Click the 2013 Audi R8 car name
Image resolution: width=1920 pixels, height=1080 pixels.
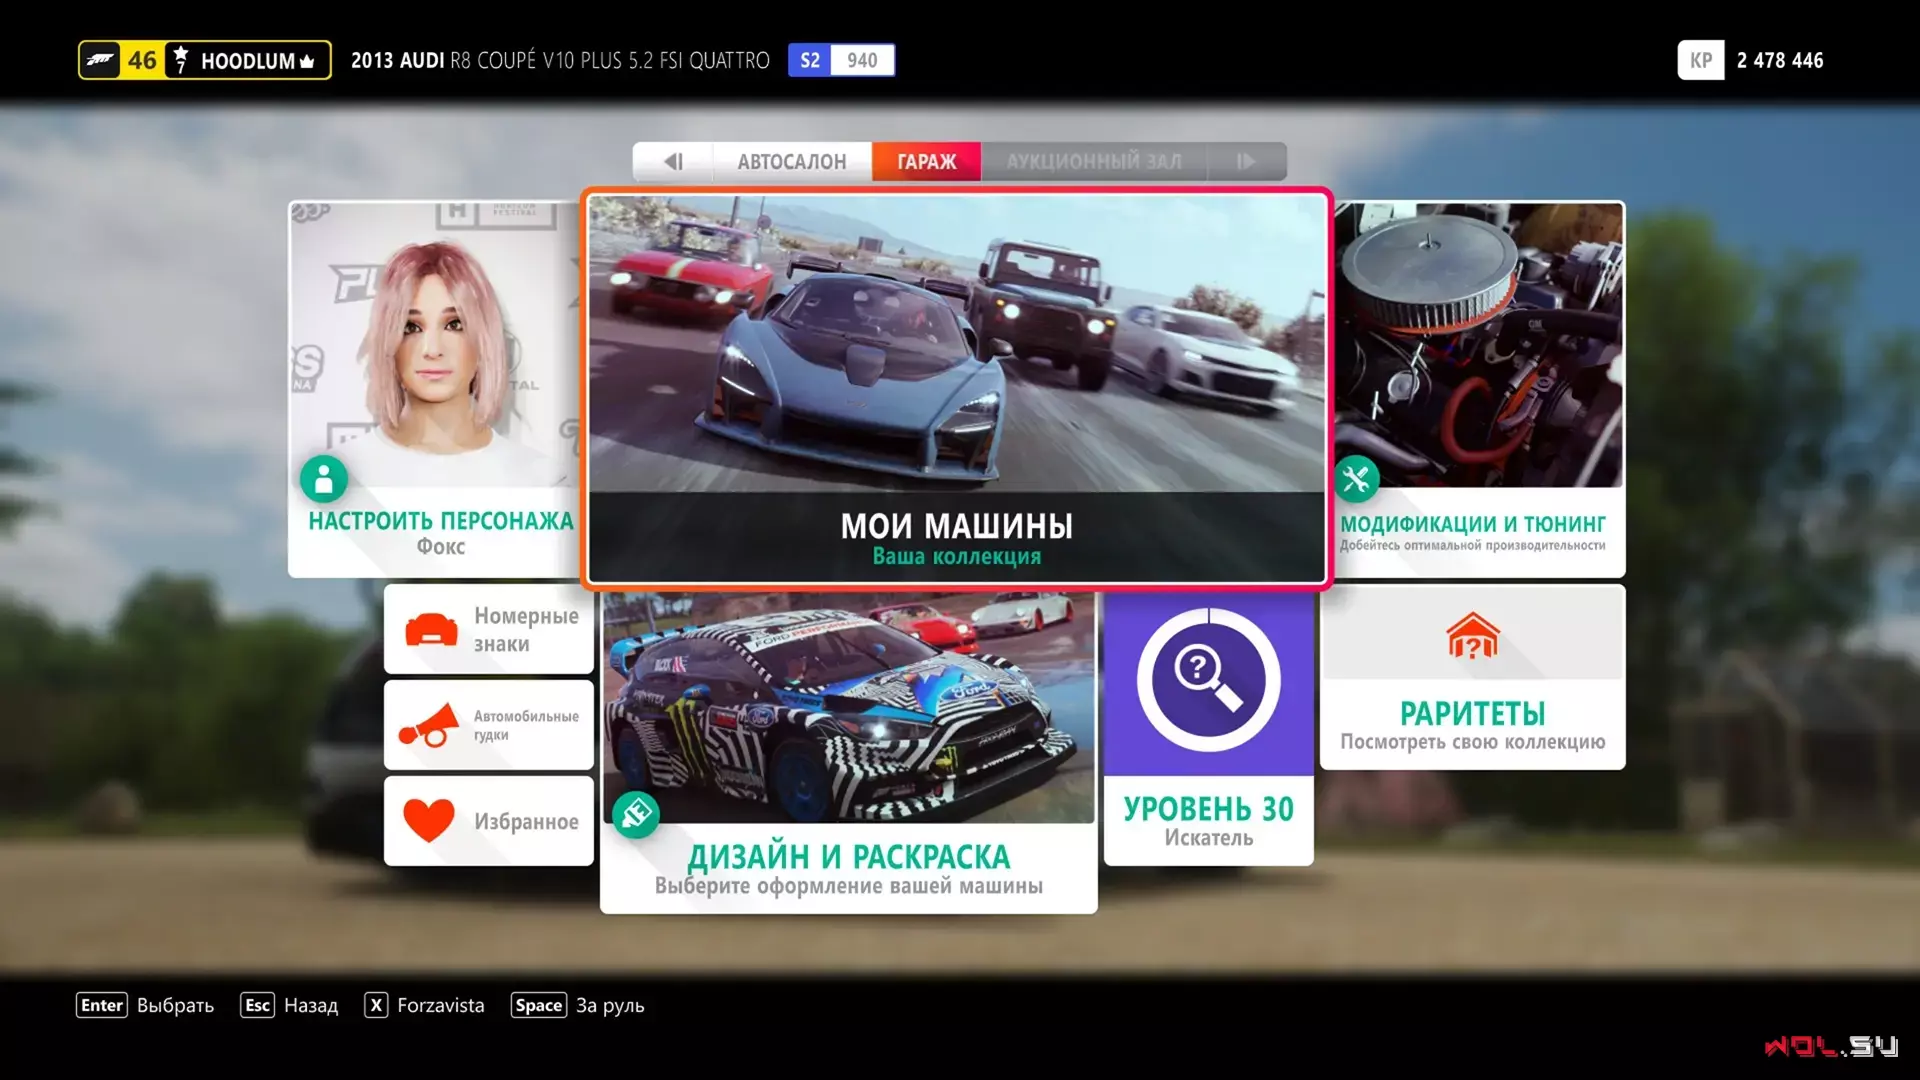560,61
